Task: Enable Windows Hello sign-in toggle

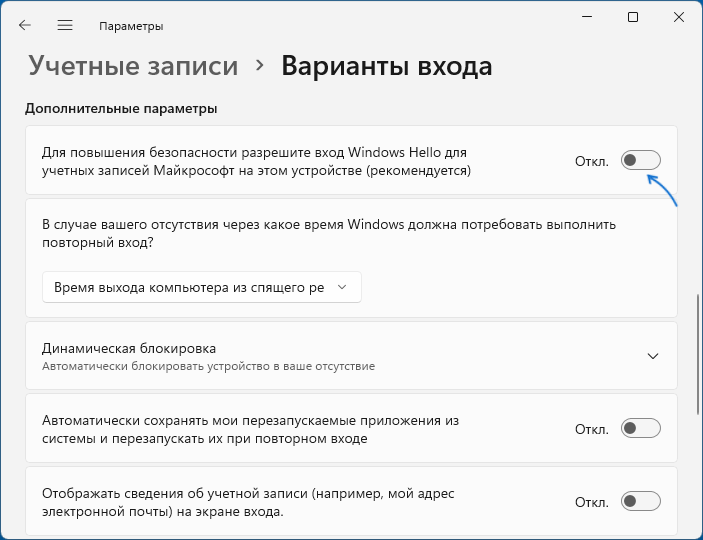Action: [x=641, y=160]
